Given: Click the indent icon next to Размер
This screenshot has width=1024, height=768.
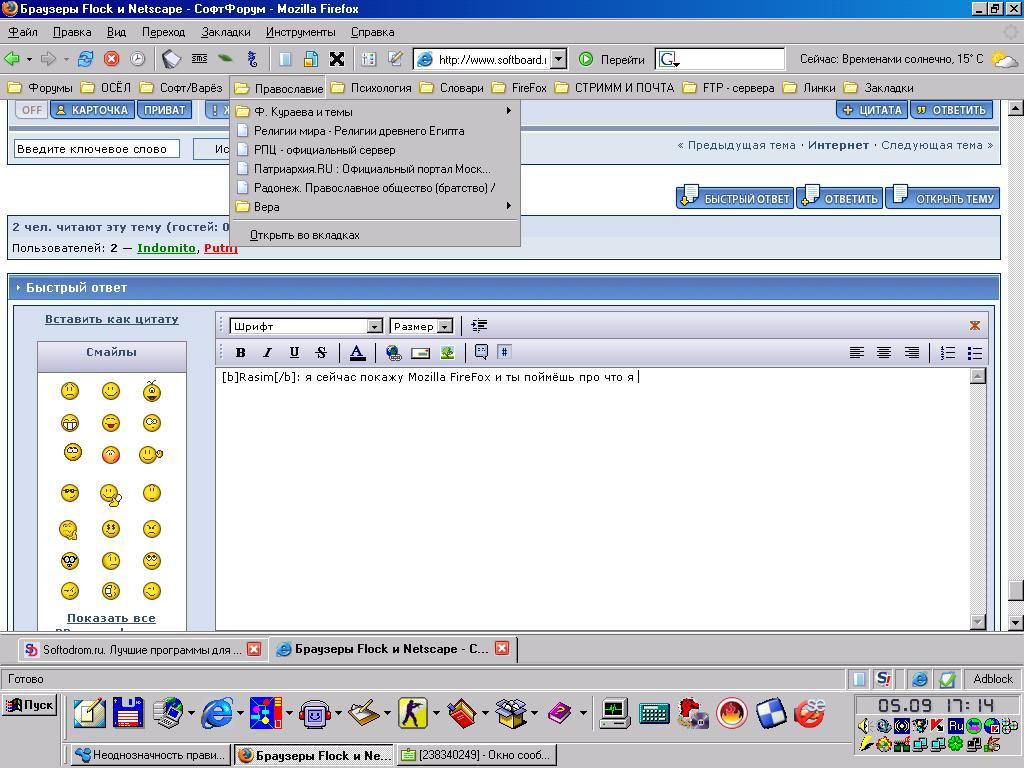Looking at the screenshot, I should tap(479, 325).
